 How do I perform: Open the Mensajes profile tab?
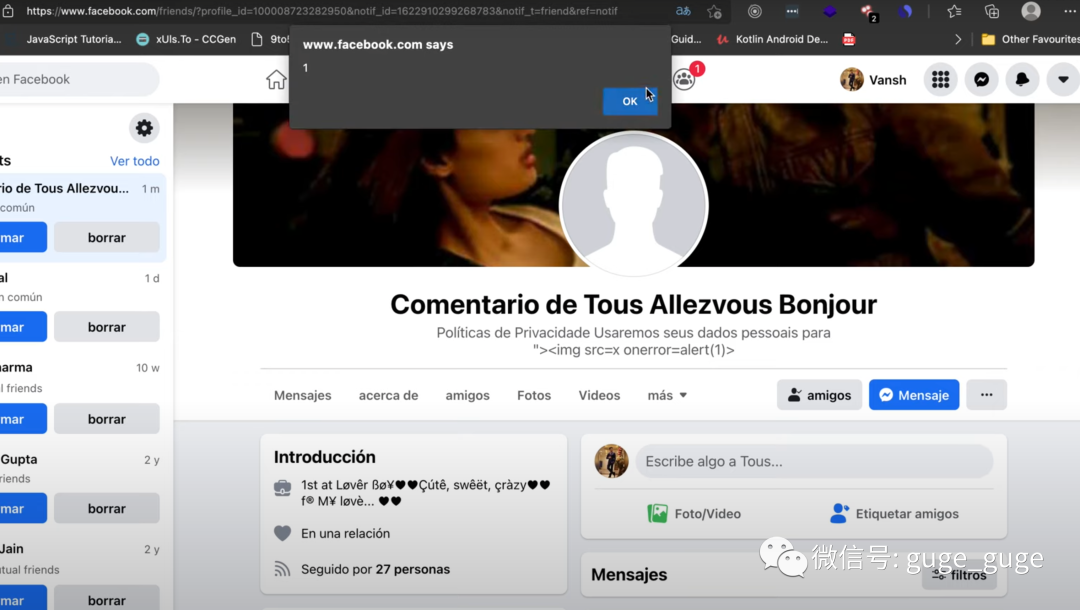click(302, 395)
